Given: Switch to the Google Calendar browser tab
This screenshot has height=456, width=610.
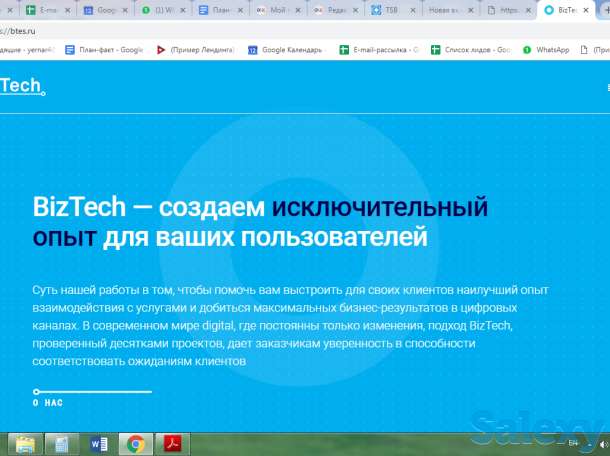Looking at the screenshot, I should click(x=102, y=11).
